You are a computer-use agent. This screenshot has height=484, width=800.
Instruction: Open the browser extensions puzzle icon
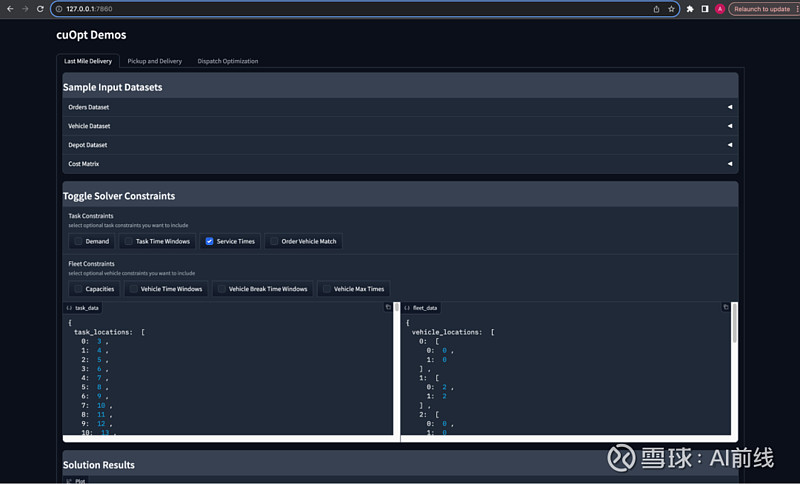point(690,9)
